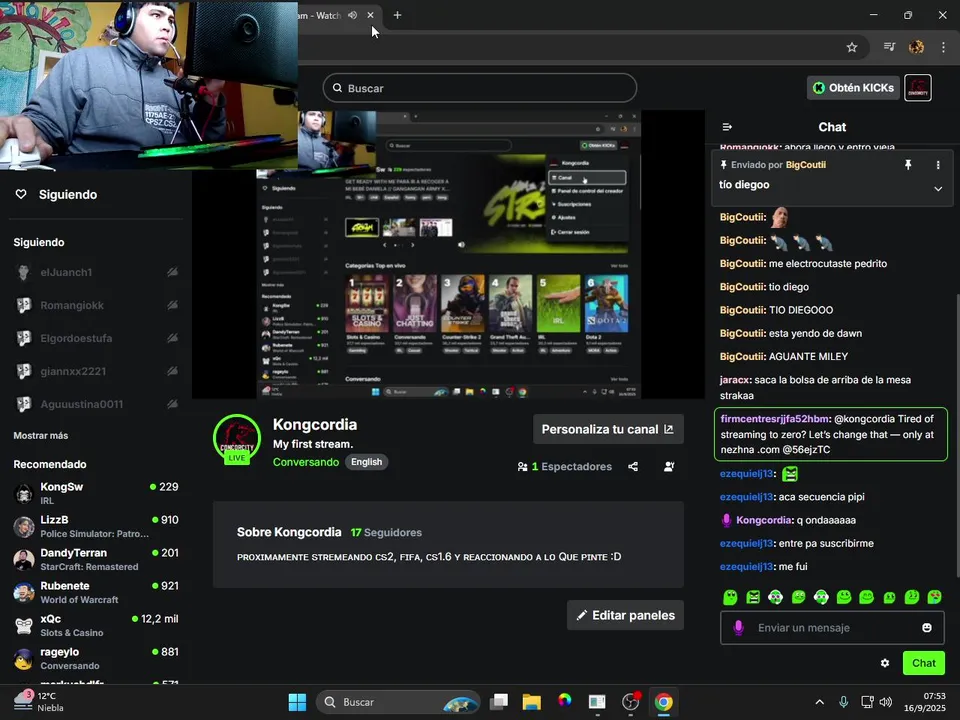960x720 pixels.
Task: Click the English language tag
Action: point(366,462)
